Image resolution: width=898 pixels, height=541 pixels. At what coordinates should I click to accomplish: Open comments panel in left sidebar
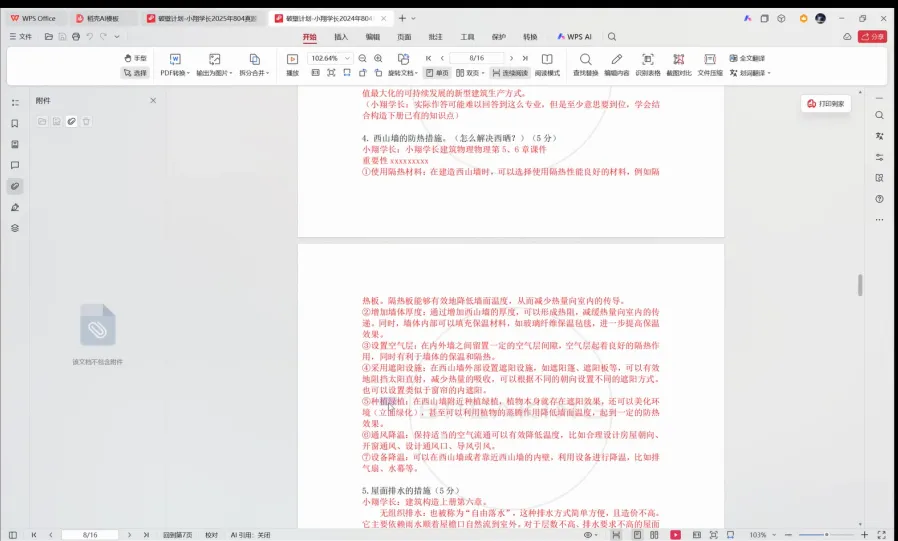tap(15, 165)
